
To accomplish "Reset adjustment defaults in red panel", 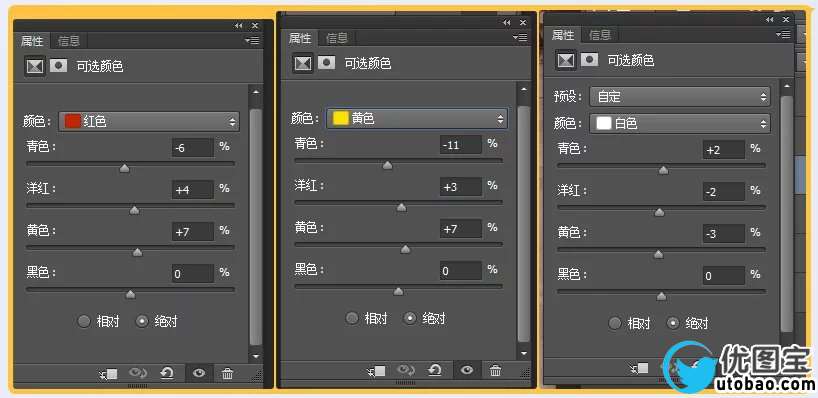I will point(167,373).
